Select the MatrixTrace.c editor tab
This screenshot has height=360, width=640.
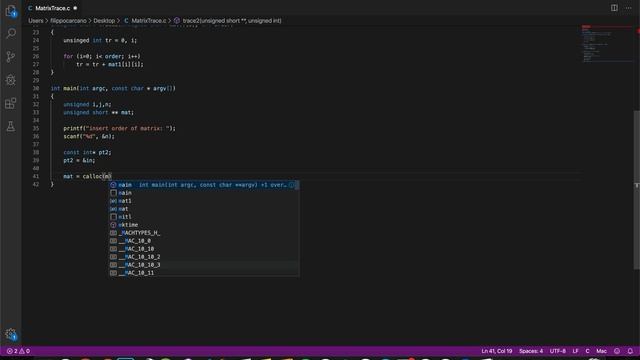tap(52, 8)
